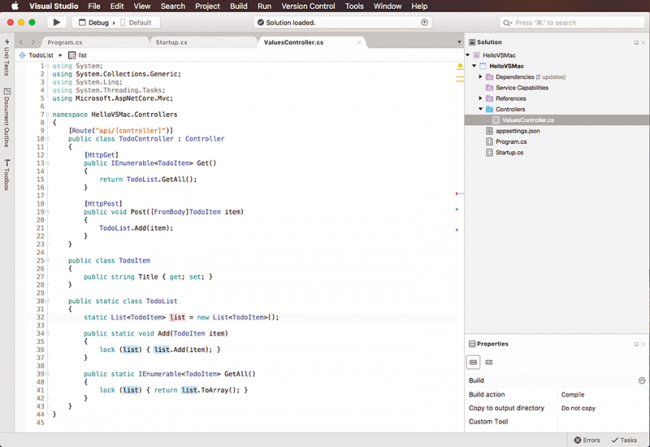650x447 pixels.
Task: Expand the References node
Action: (x=480, y=98)
